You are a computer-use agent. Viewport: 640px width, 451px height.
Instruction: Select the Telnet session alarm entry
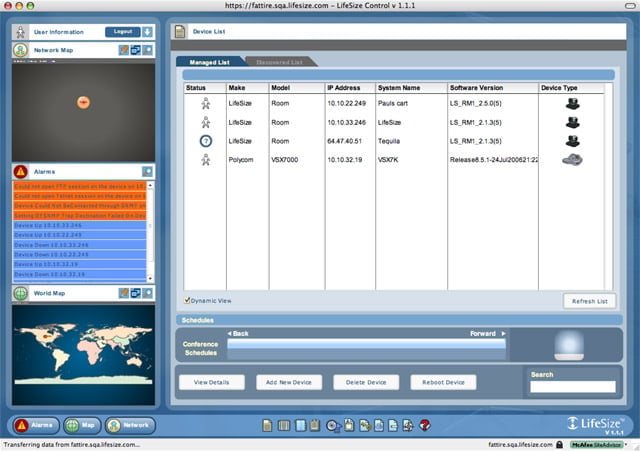click(x=80, y=196)
